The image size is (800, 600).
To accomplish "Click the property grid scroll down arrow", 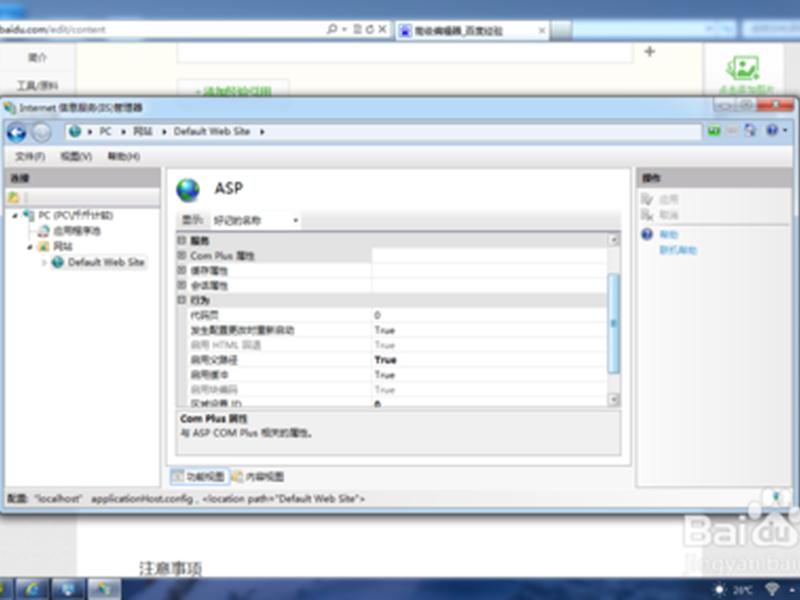I will pos(614,399).
